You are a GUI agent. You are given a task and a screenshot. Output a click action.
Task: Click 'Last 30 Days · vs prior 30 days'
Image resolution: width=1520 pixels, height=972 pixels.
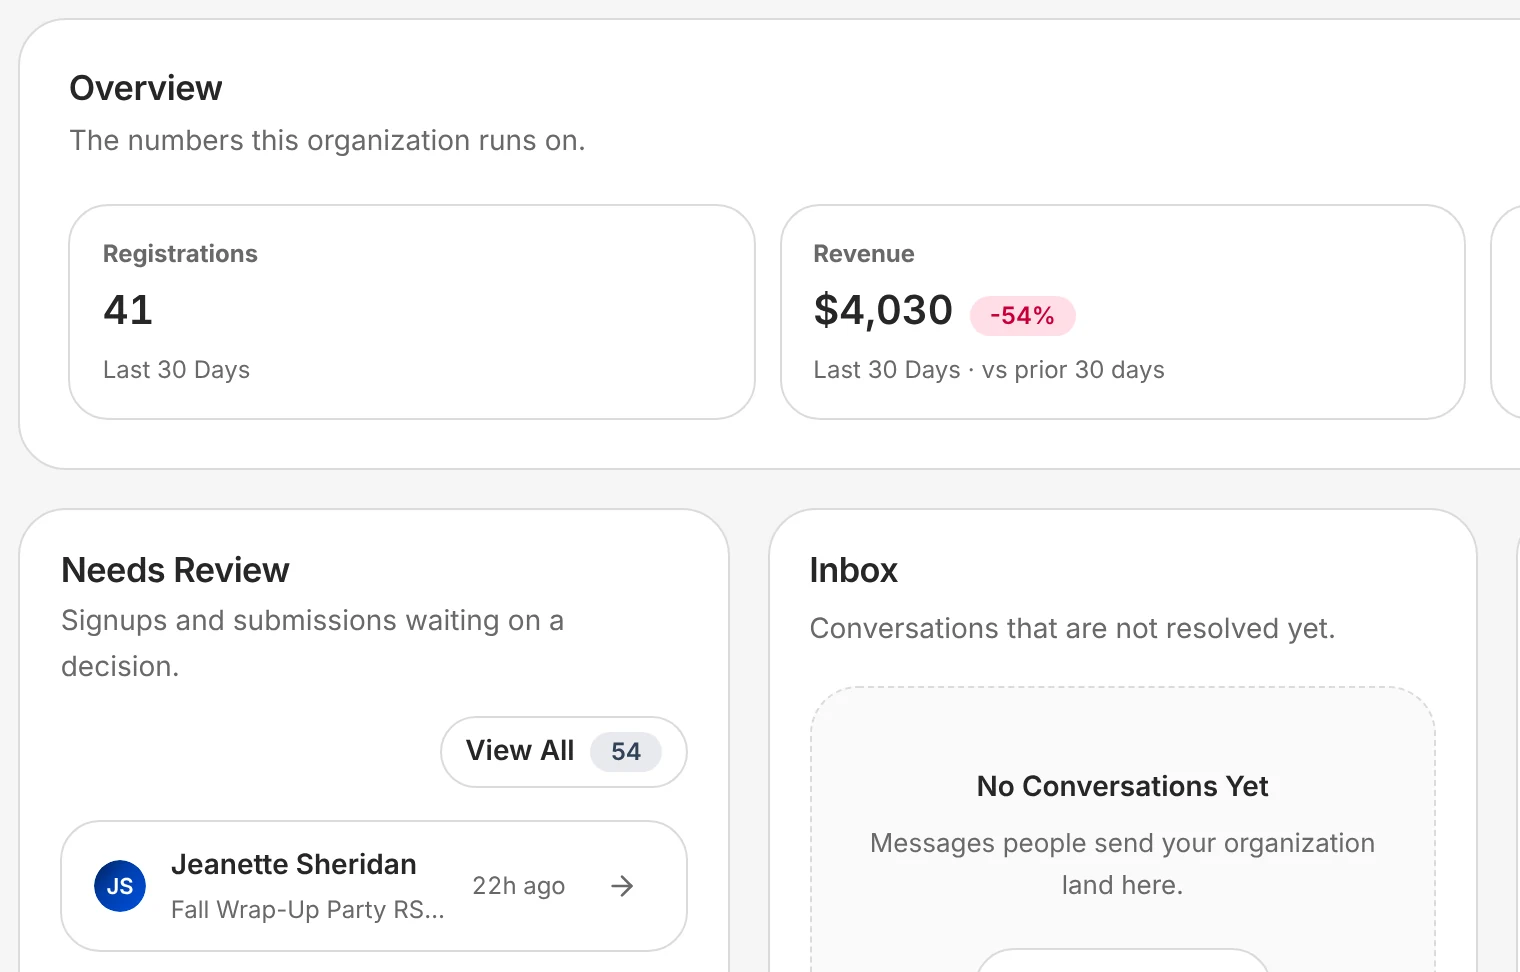coord(989,370)
